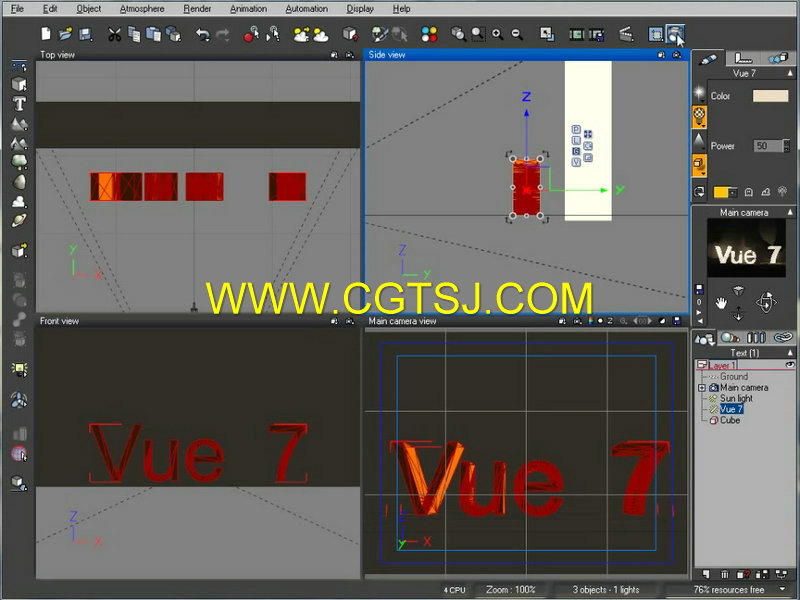The width and height of the screenshot is (800, 600).
Task: Open a scene with the folder icon
Action: pos(65,34)
